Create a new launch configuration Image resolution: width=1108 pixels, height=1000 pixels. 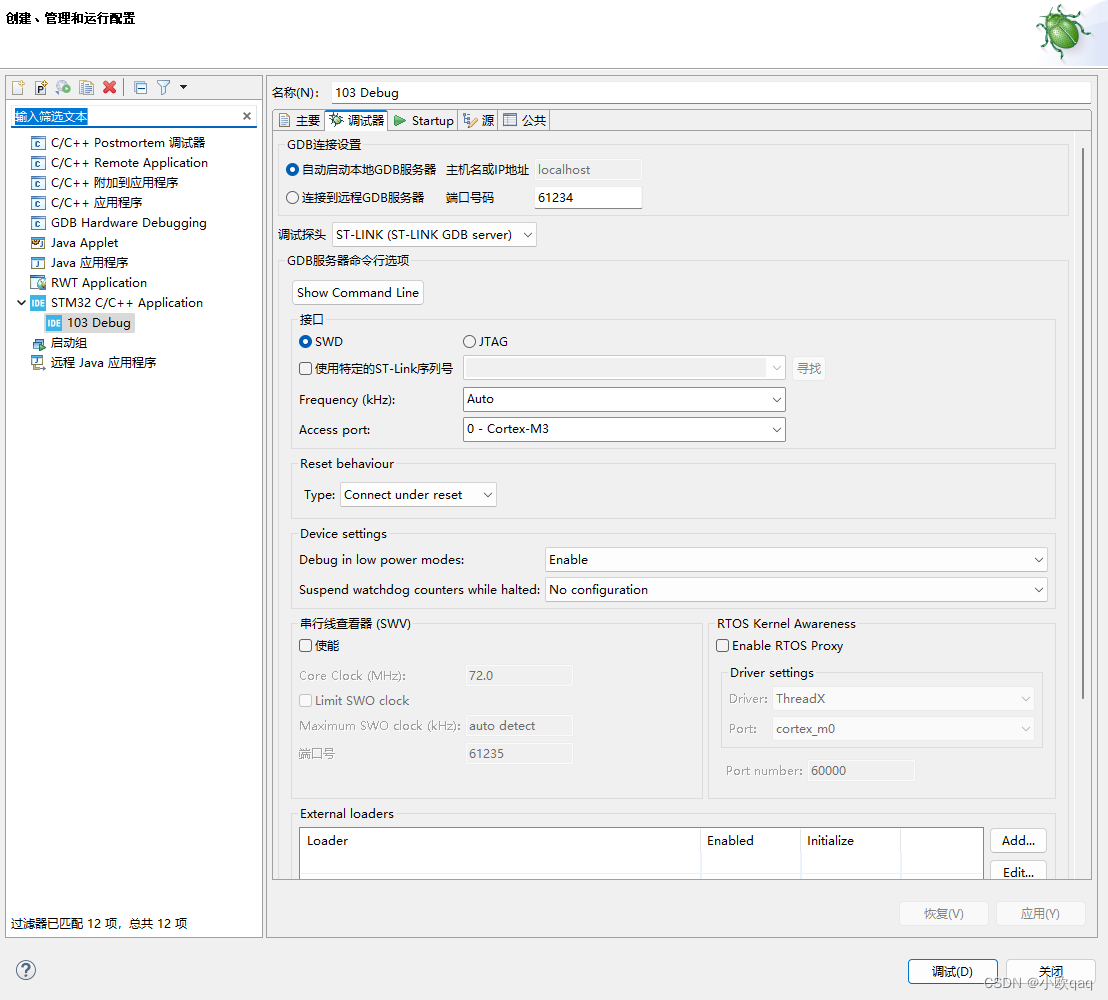pyautogui.click(x=17, y=87)
